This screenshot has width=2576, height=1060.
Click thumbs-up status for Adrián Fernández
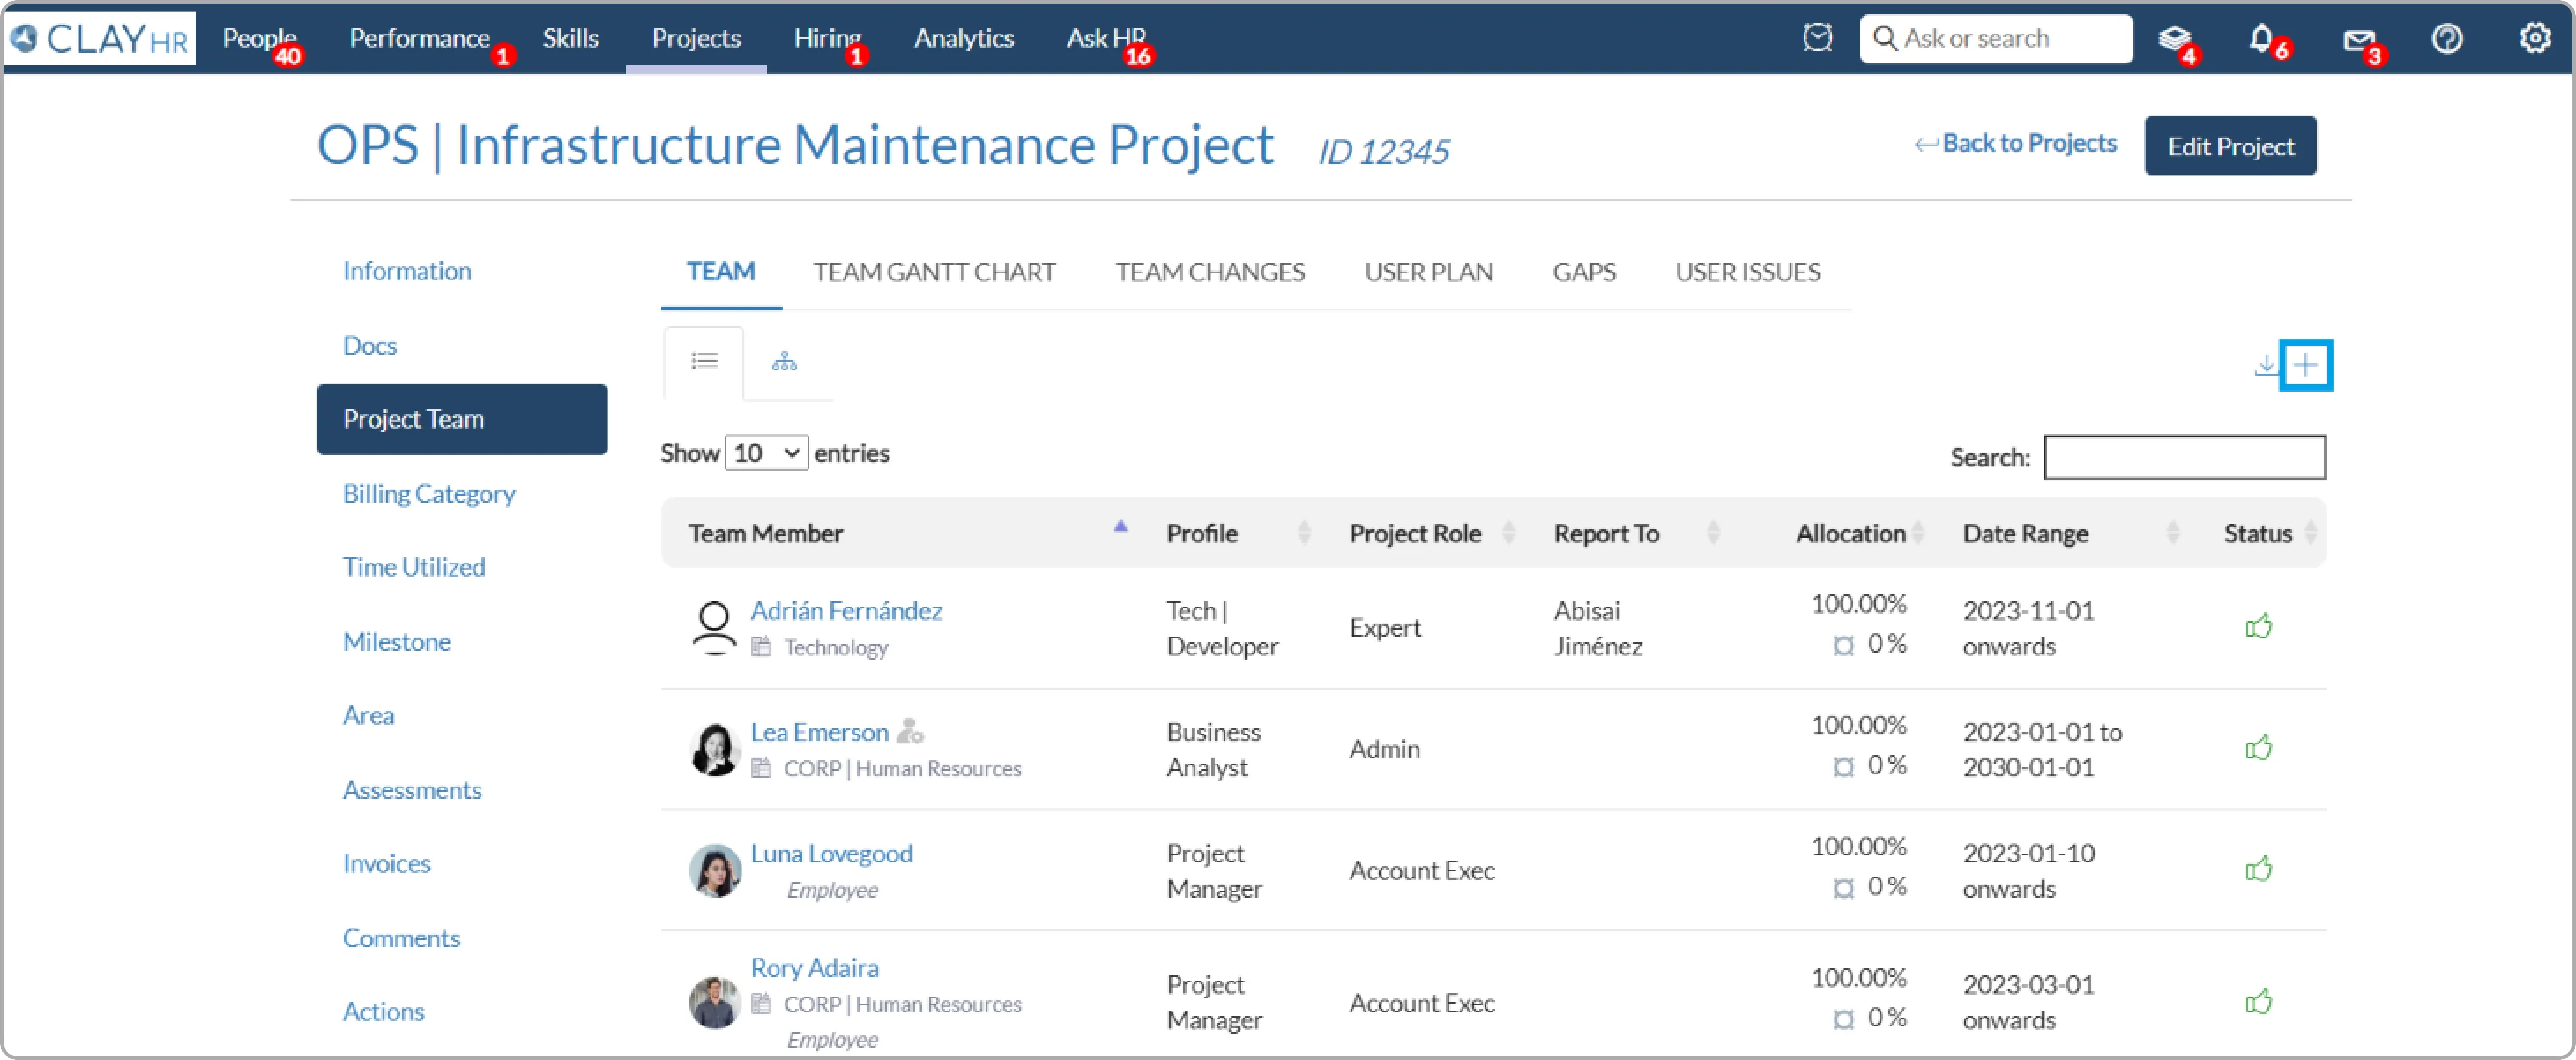pos(2258,627)
